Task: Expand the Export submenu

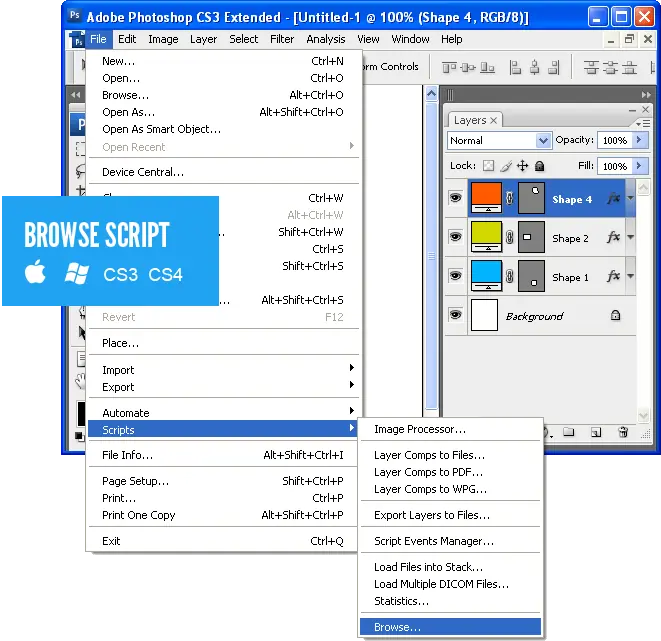Action: pyautogui.click(x=223, y=387)
